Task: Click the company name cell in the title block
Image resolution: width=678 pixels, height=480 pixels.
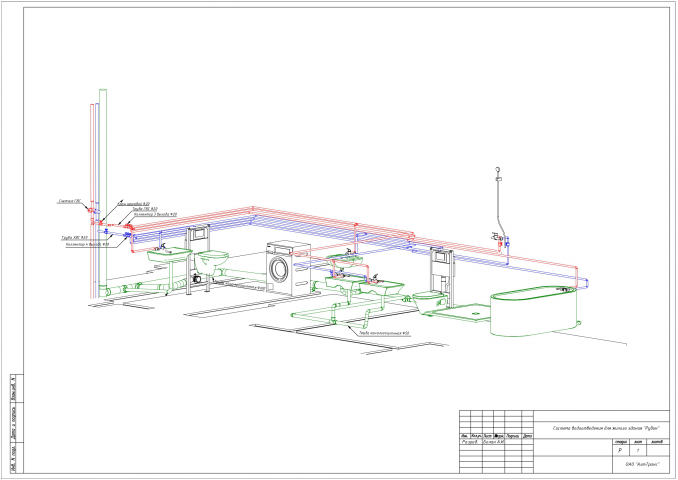Action: (642, 464)
